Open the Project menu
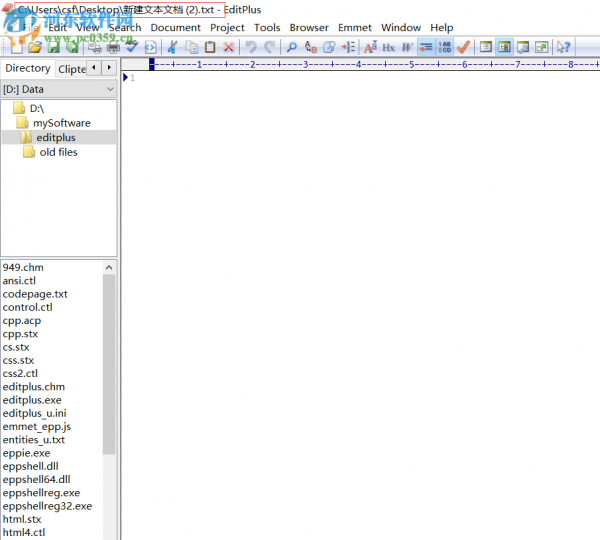600x540 pixels. point(227,28)
